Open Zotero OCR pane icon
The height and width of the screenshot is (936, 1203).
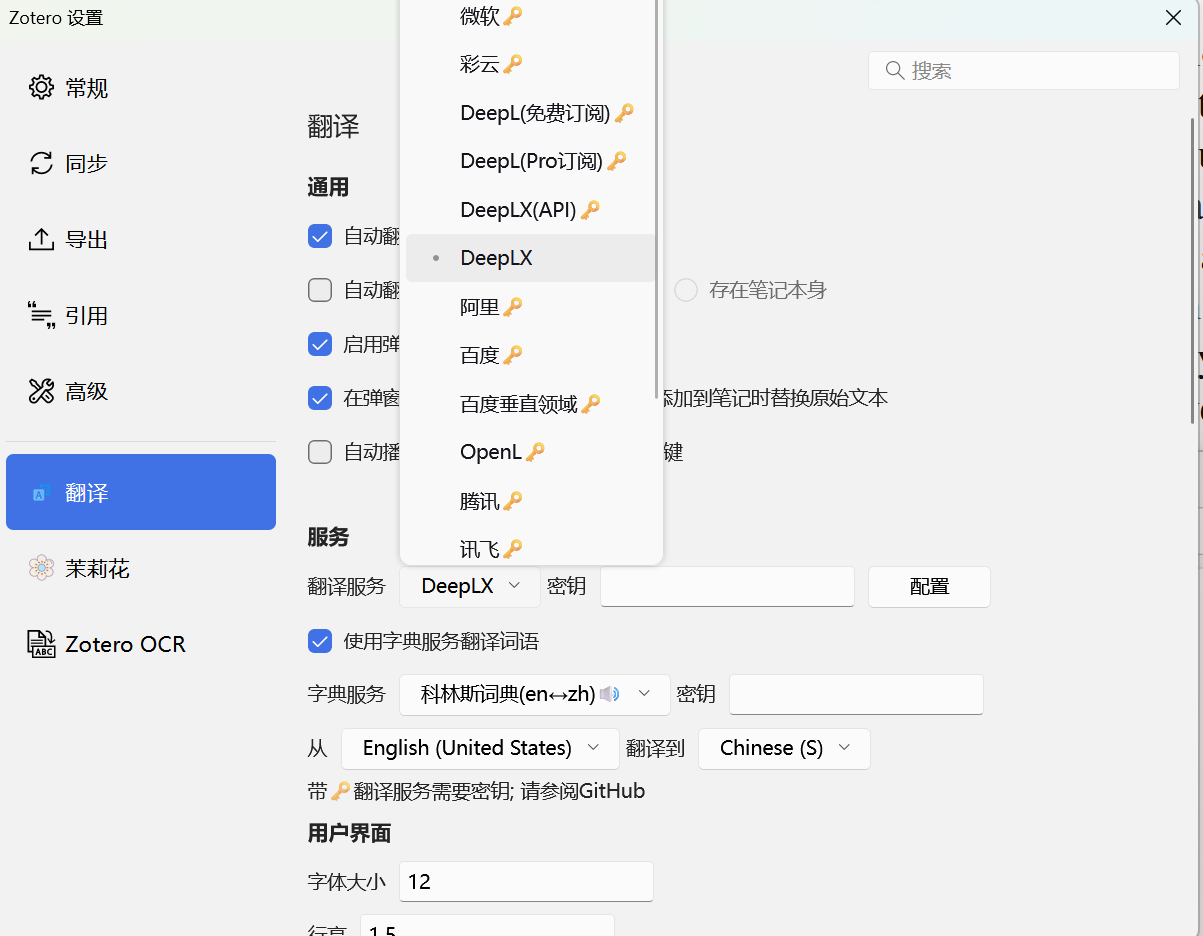tap(41, 644)
